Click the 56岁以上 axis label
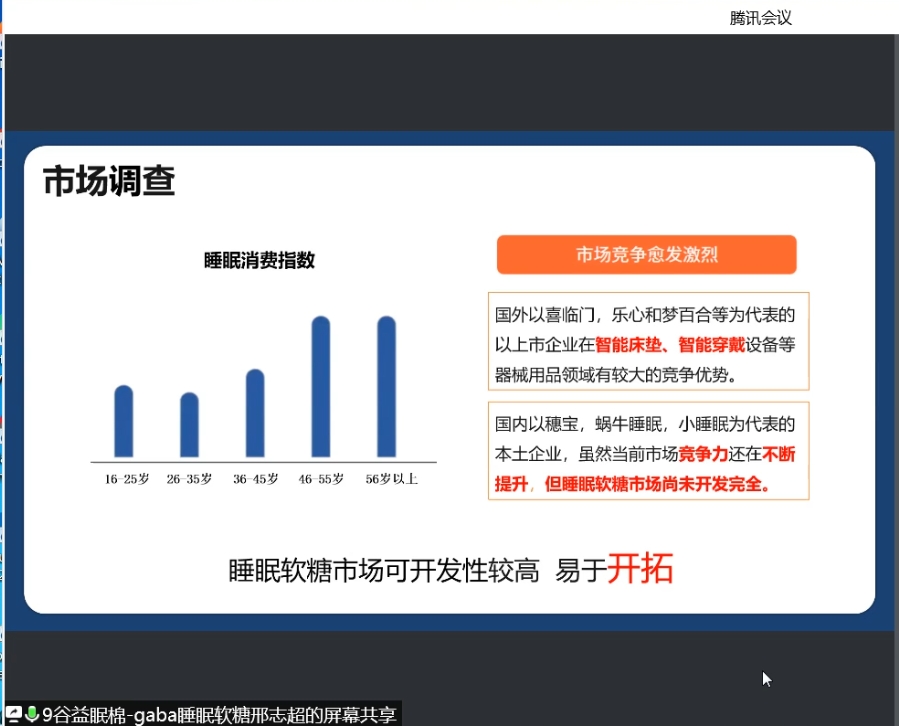 (391, 479)
